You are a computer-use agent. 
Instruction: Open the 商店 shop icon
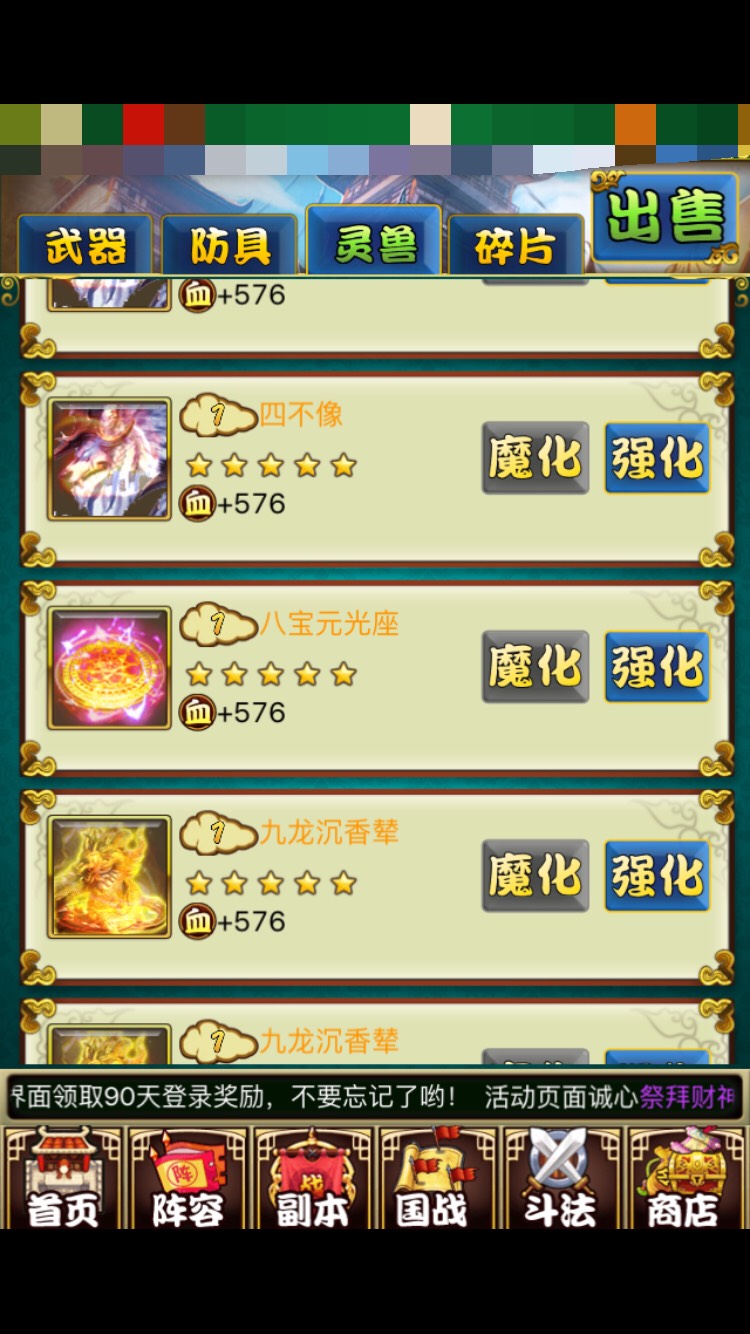(x=686, y=1178)
